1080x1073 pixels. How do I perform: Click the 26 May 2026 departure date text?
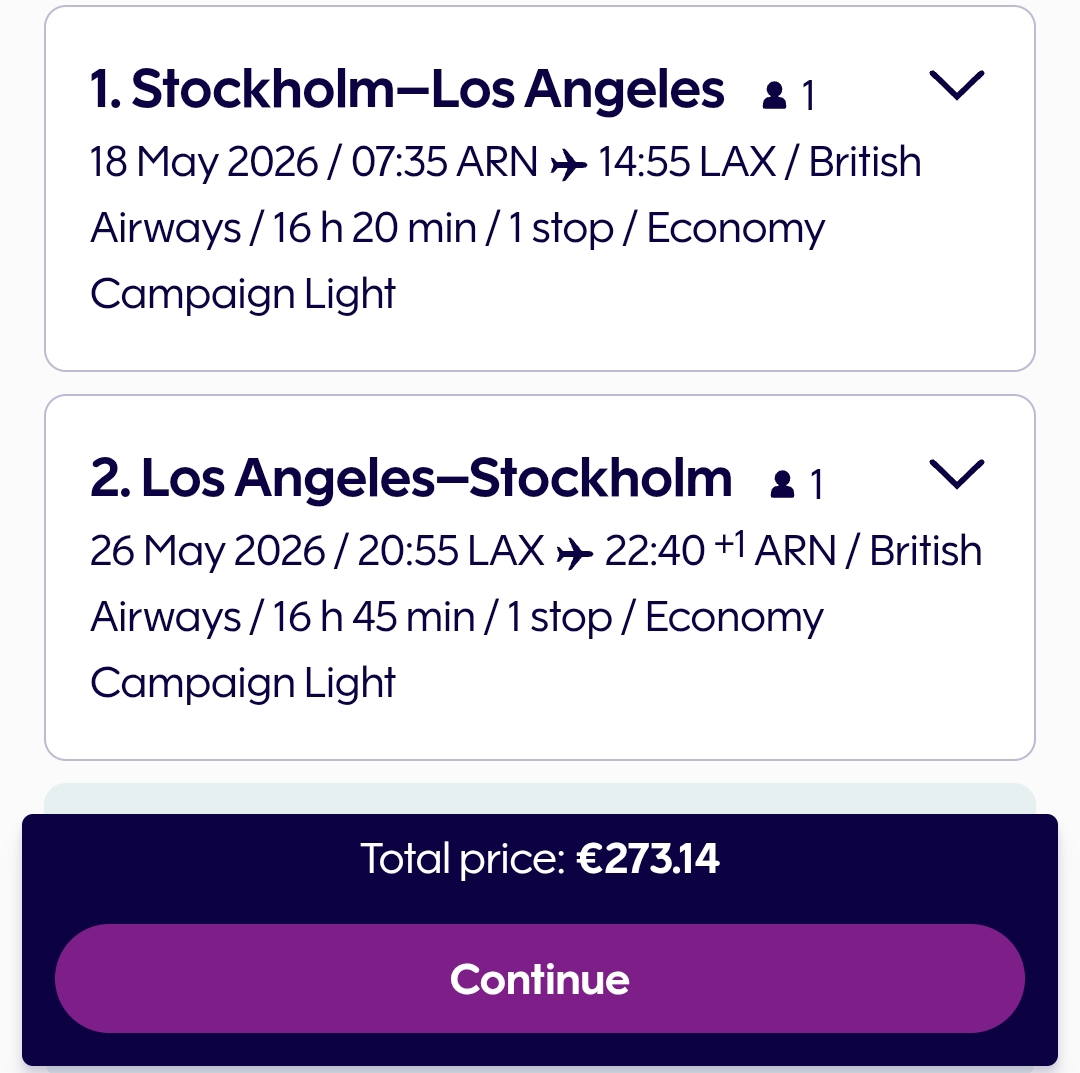click(x=207, y=552)
